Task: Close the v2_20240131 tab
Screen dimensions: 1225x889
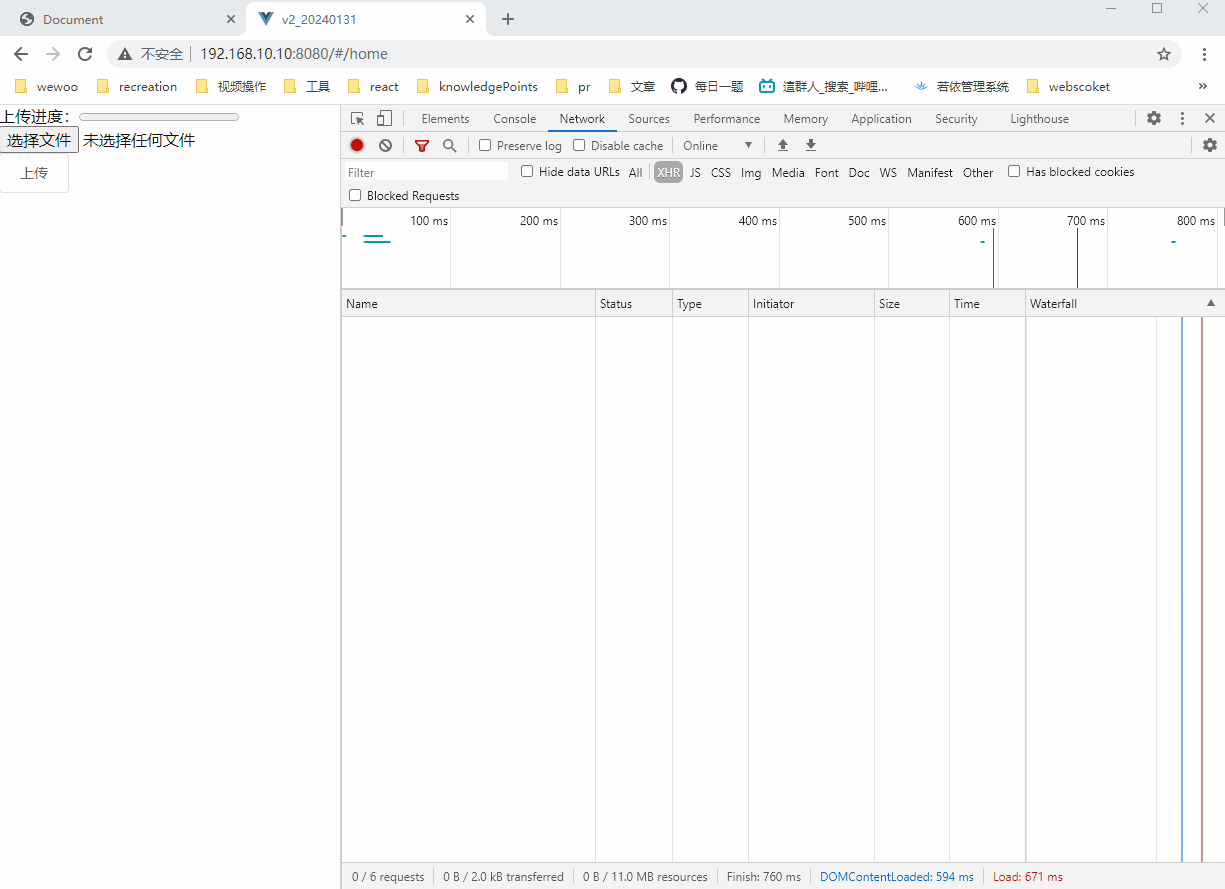Action: (x=469, y=19)
